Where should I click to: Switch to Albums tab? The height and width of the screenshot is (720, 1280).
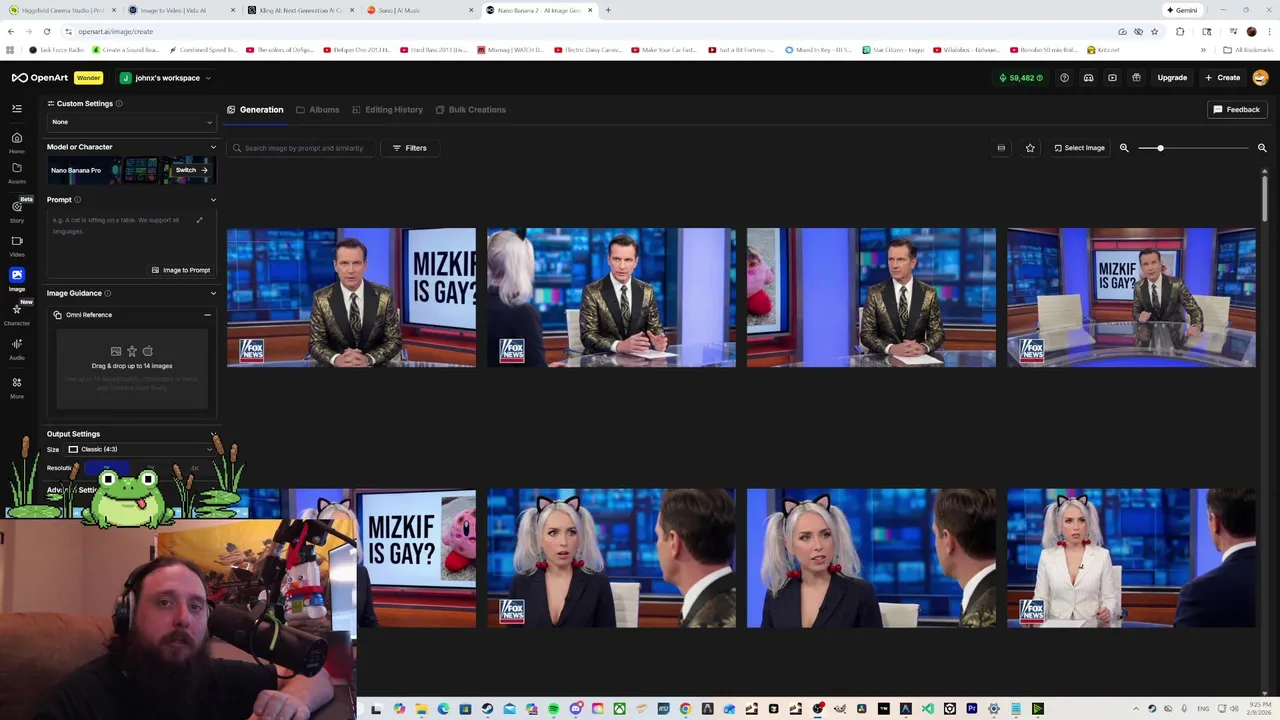[x=318, y=110]
